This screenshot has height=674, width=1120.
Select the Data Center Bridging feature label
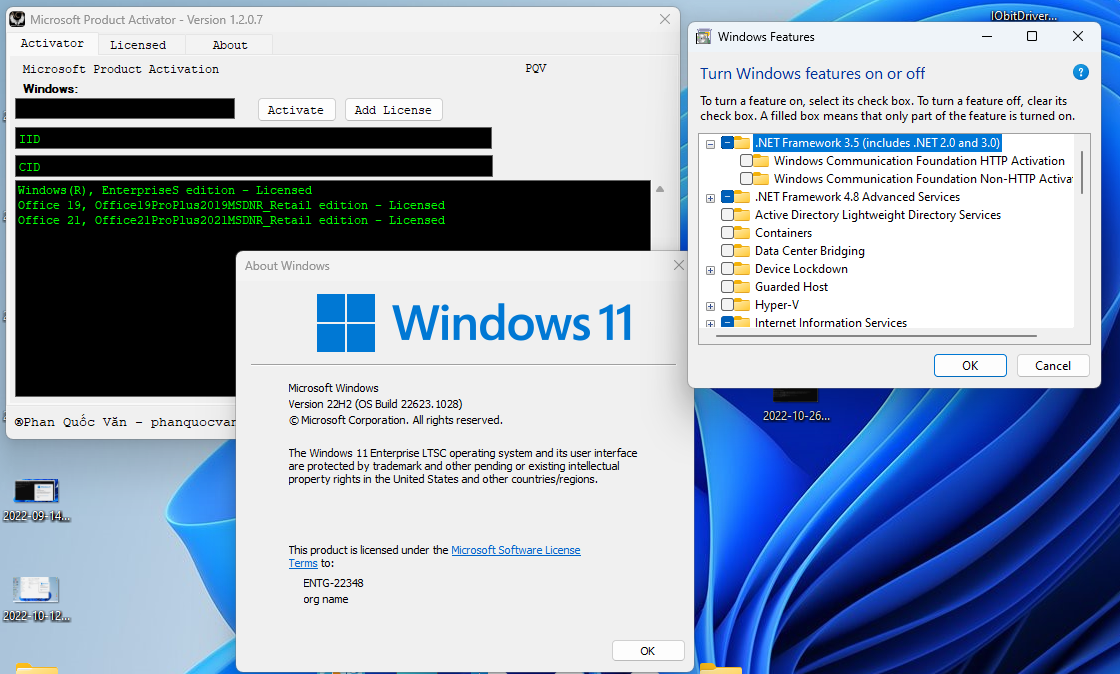809,251
